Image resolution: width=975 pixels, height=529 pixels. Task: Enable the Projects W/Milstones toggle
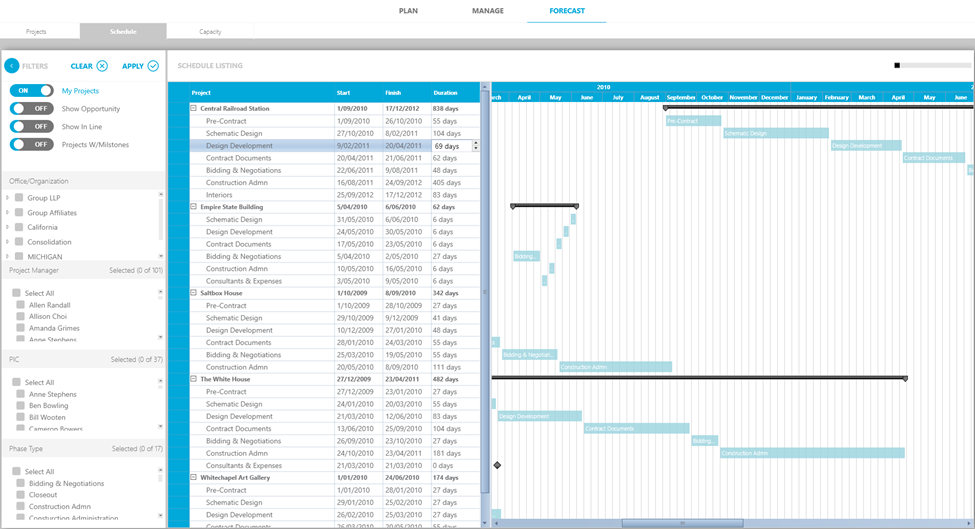[32, 145]
